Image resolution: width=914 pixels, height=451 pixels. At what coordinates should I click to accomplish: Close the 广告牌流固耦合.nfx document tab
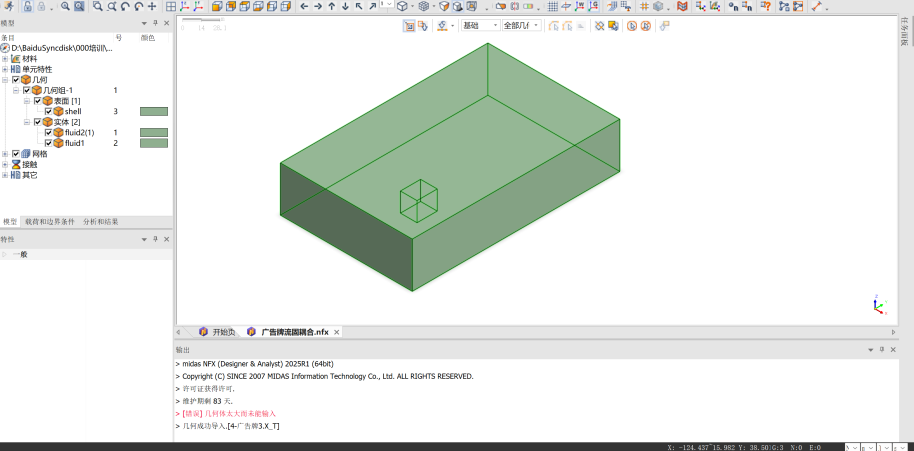pos(337,332)
